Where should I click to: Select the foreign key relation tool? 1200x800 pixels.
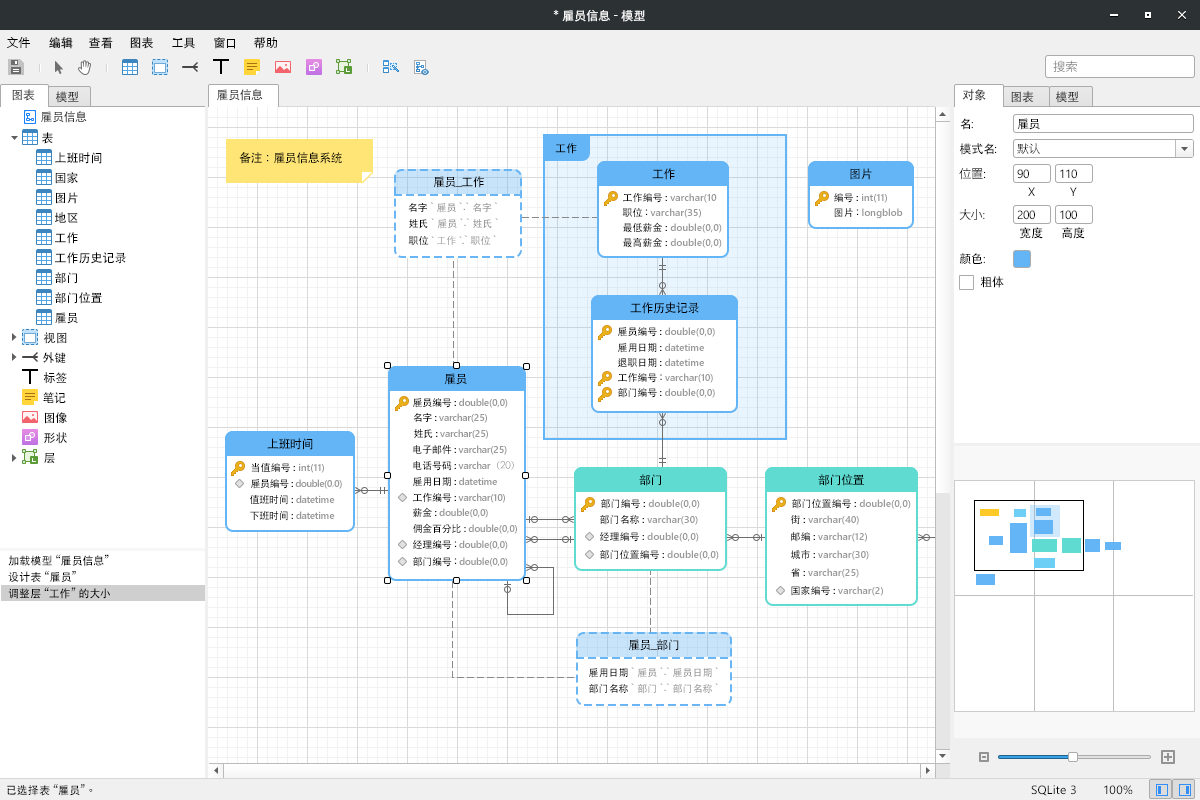point(190,67)
